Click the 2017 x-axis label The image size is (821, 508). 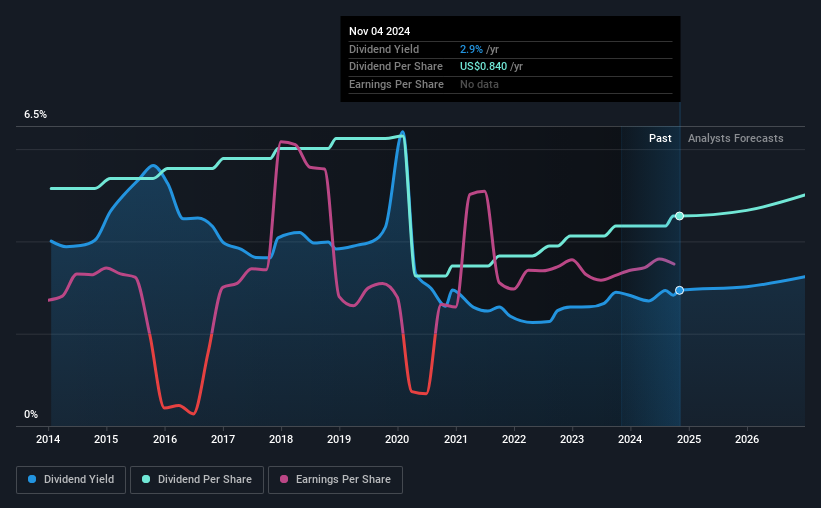pyautogui.click(x=223, y=439)
